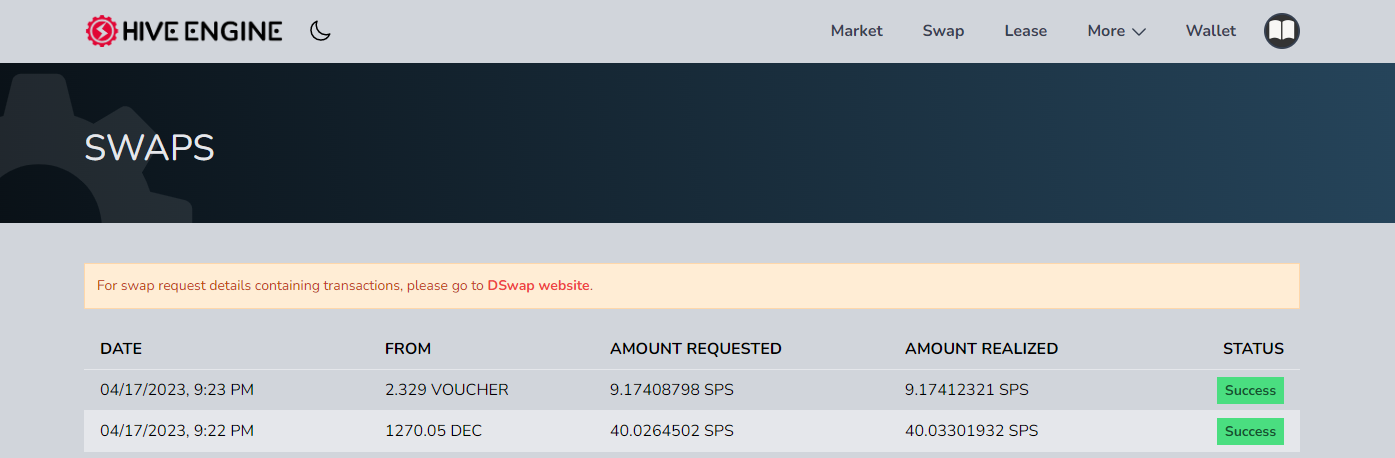Click Success badge in DEC row

[x=1250, y=431]
